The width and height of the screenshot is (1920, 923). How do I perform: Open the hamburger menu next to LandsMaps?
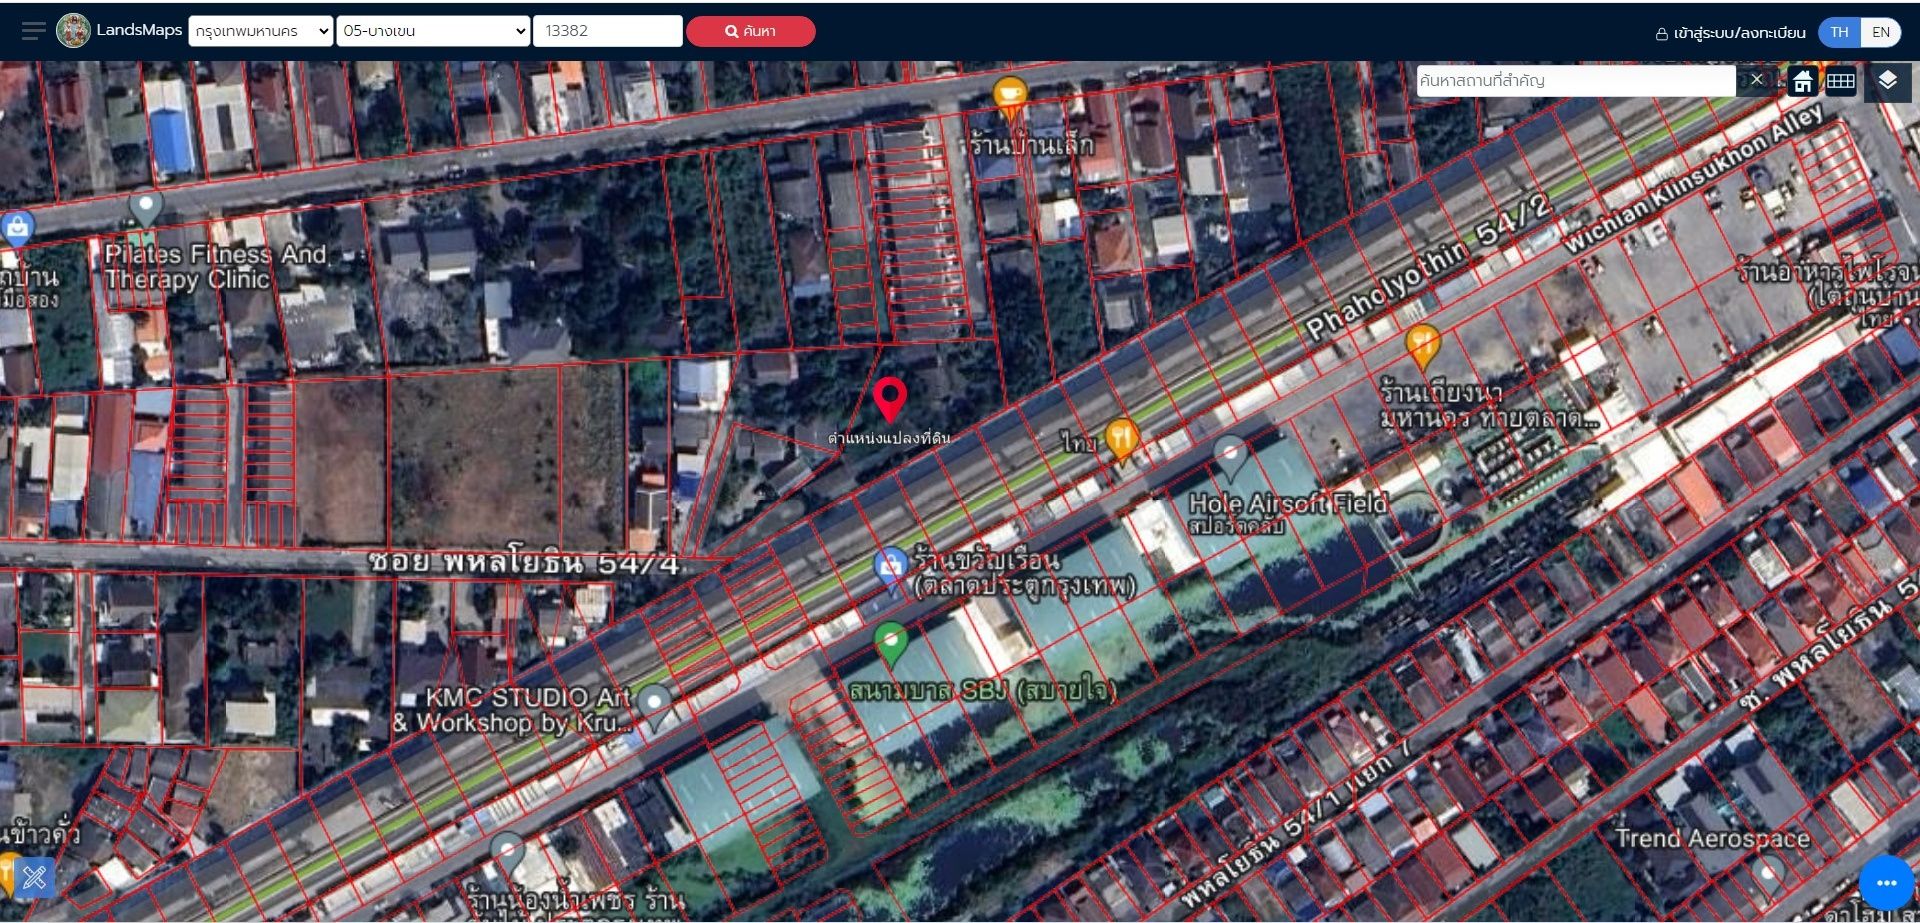pos(33,31)
